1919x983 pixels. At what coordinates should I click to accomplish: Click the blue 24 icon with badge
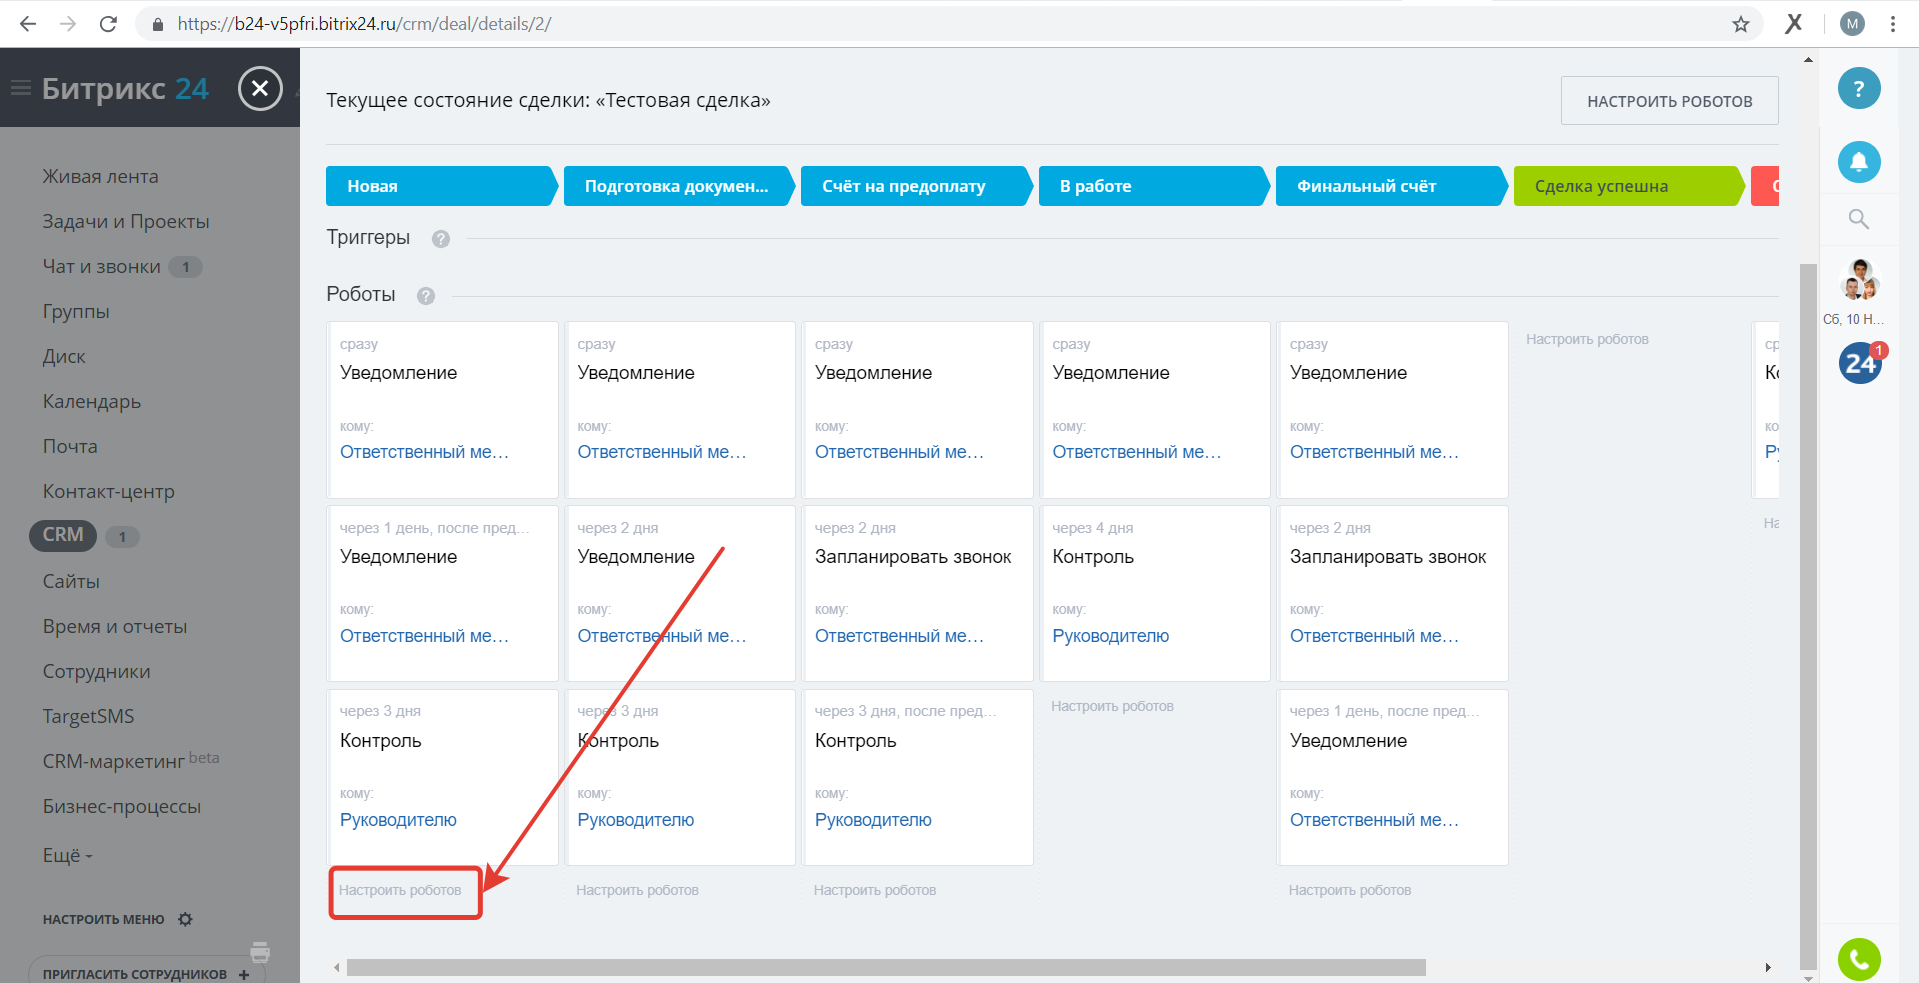click(x=1861, y=362)
